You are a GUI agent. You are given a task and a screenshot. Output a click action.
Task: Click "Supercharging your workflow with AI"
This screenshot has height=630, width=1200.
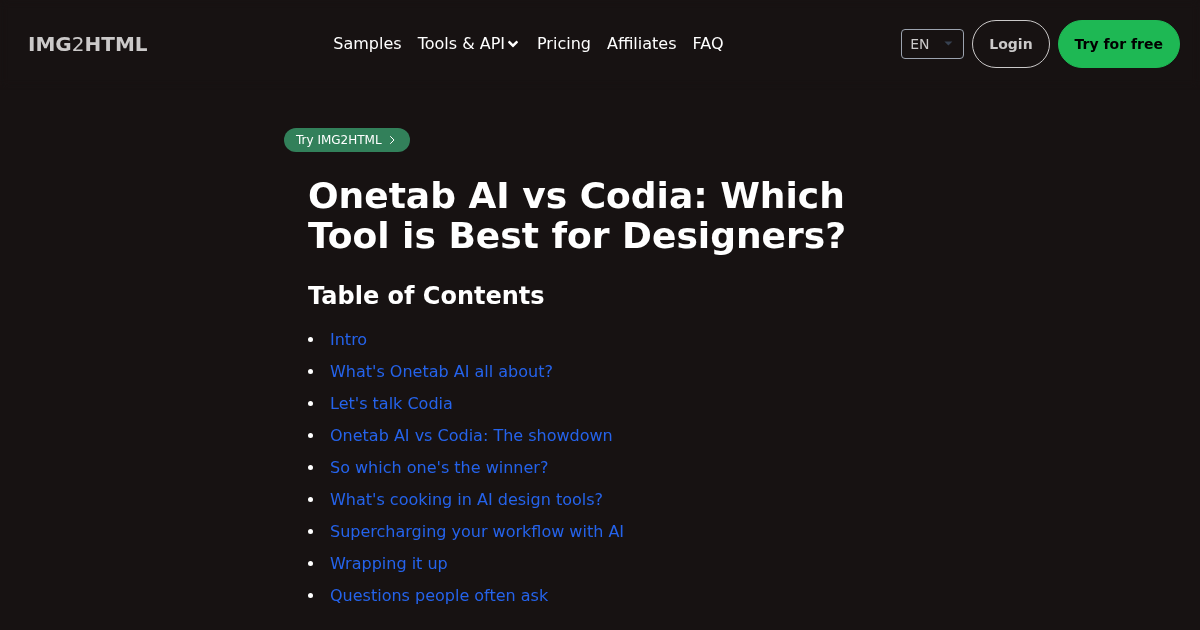(477, 531)
